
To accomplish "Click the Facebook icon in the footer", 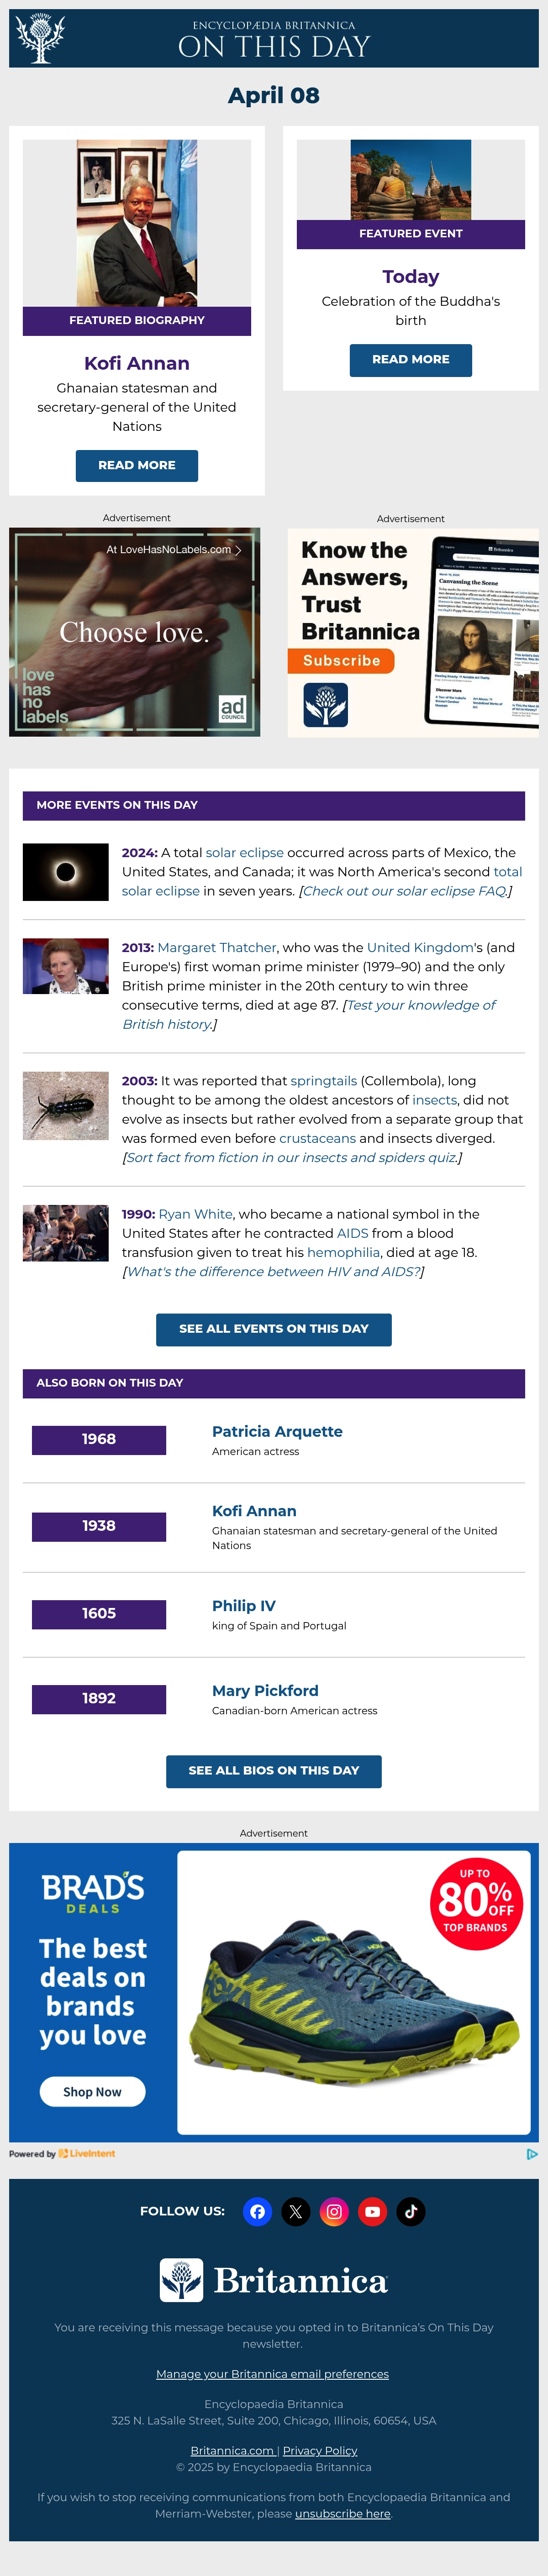I will click(x=257, y=2211).
